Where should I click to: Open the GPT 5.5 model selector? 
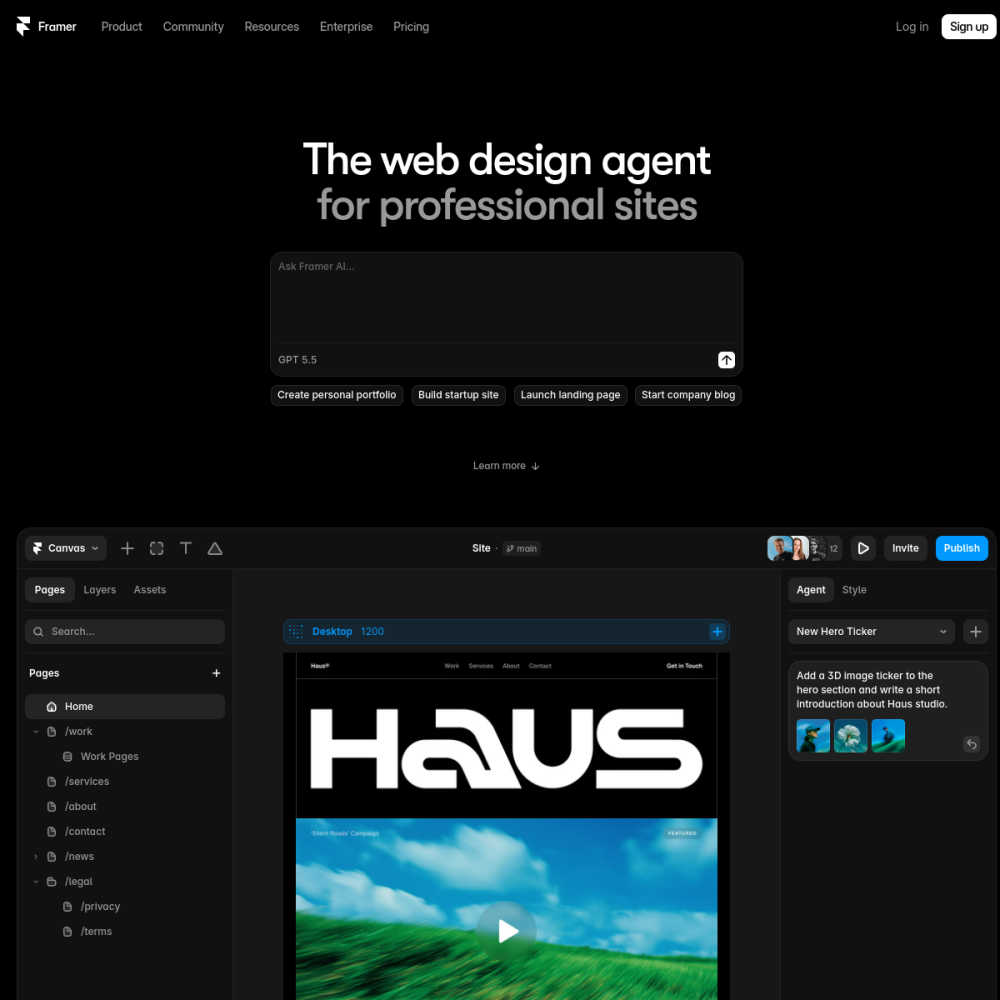tap(297, 360)
